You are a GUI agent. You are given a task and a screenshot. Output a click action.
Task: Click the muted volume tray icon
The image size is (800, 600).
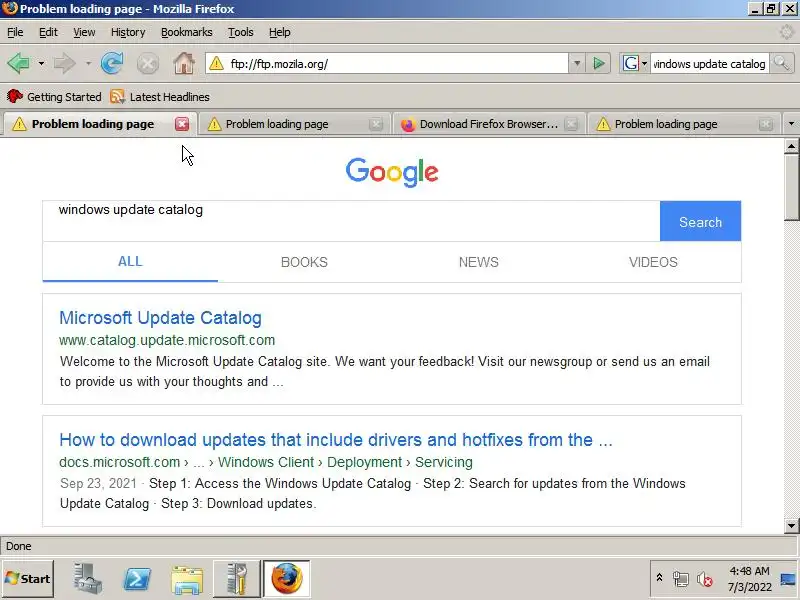(x=705, y=579)
